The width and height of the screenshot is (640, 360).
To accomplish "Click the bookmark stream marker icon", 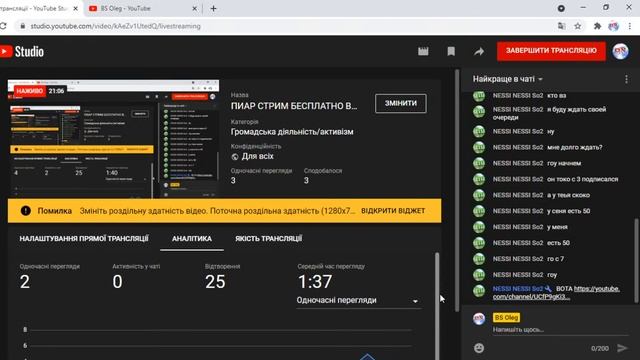I will (x=451, y=51).
